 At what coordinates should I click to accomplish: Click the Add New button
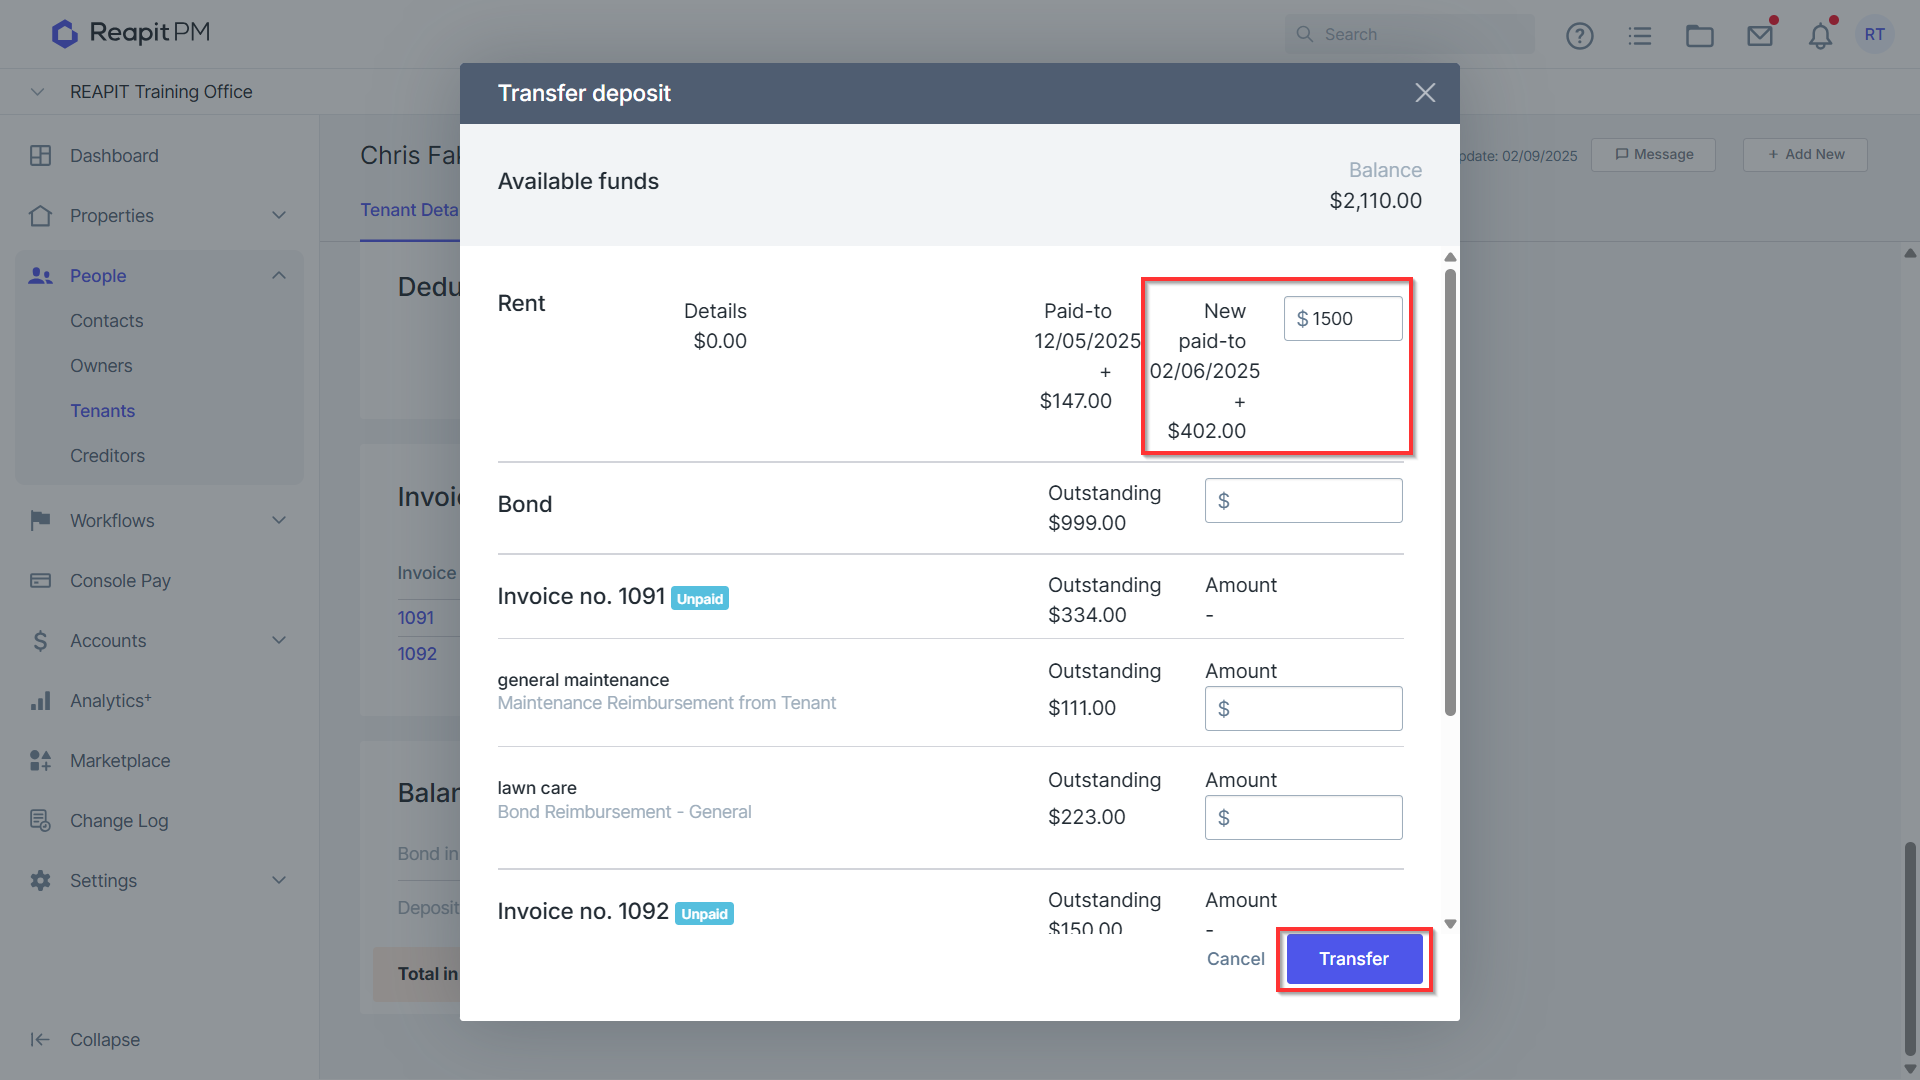(1805, 155)
